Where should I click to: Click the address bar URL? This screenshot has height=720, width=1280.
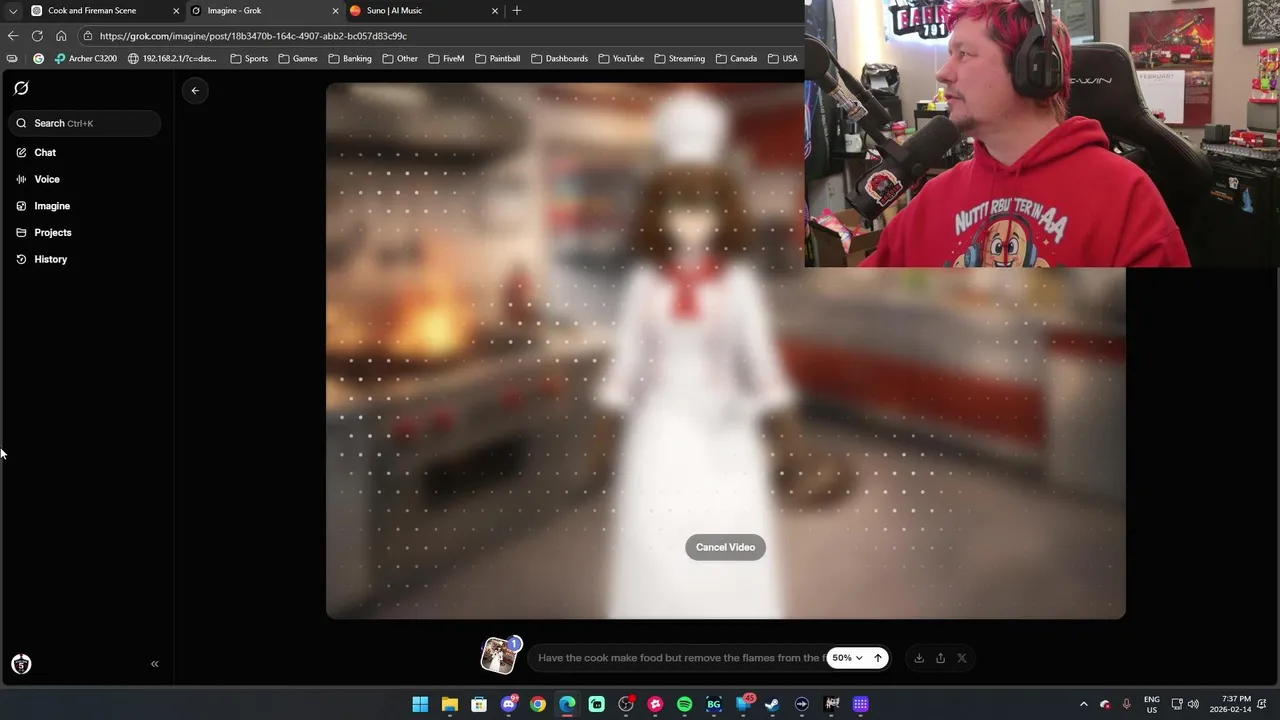(x=253, y=36)
